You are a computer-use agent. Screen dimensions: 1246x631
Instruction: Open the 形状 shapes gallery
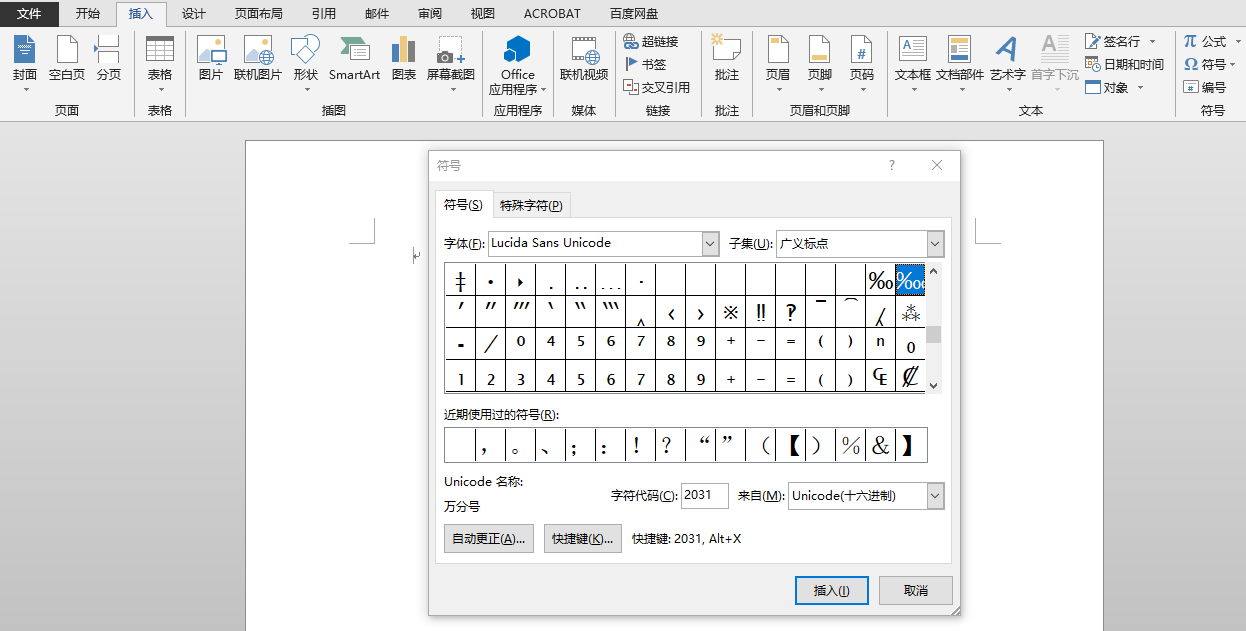click(305, 65)
